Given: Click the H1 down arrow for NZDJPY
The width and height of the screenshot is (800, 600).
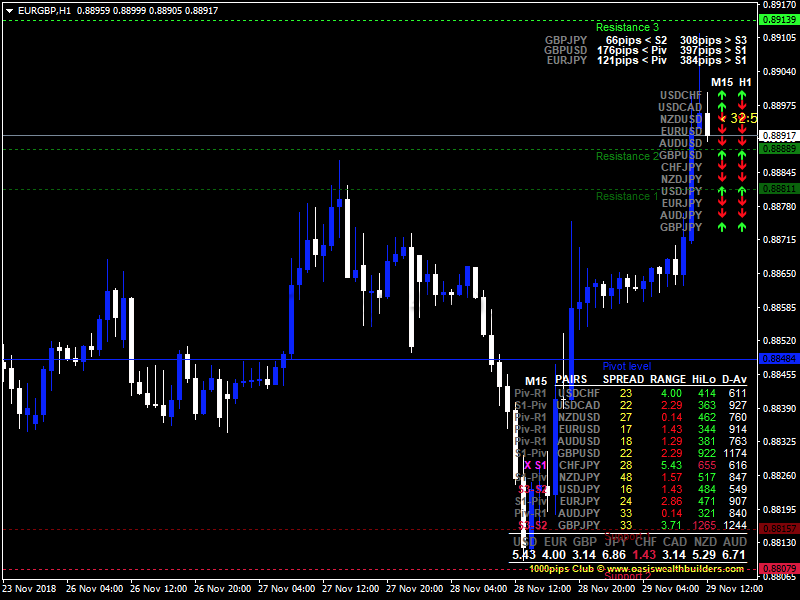Looking at the screenshot, I should 742,179.
